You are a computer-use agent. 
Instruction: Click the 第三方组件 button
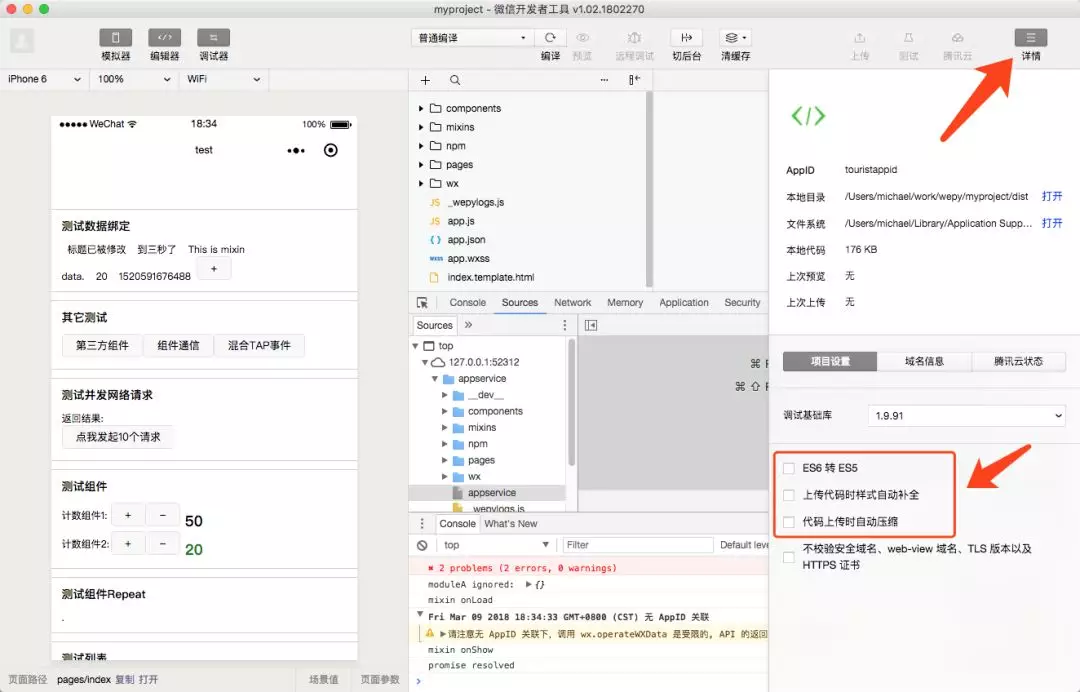(x=102, y=346)
